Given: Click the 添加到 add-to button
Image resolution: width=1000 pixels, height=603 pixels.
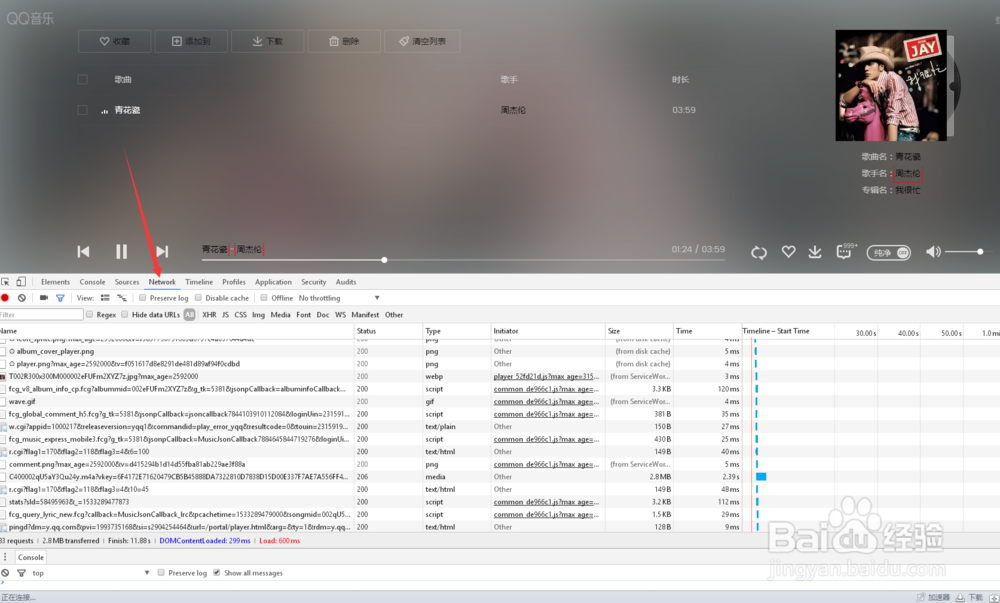Looking at the screenshot, I should [x=191, y=41].
